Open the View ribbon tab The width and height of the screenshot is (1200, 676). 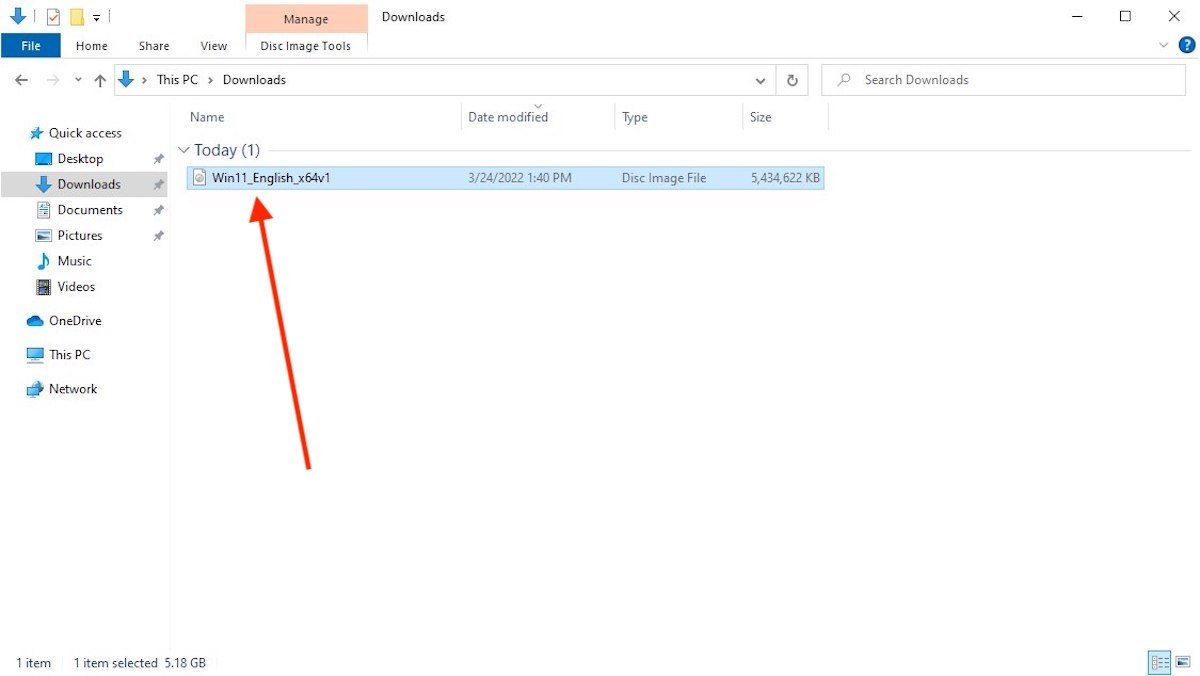[214, 46]
